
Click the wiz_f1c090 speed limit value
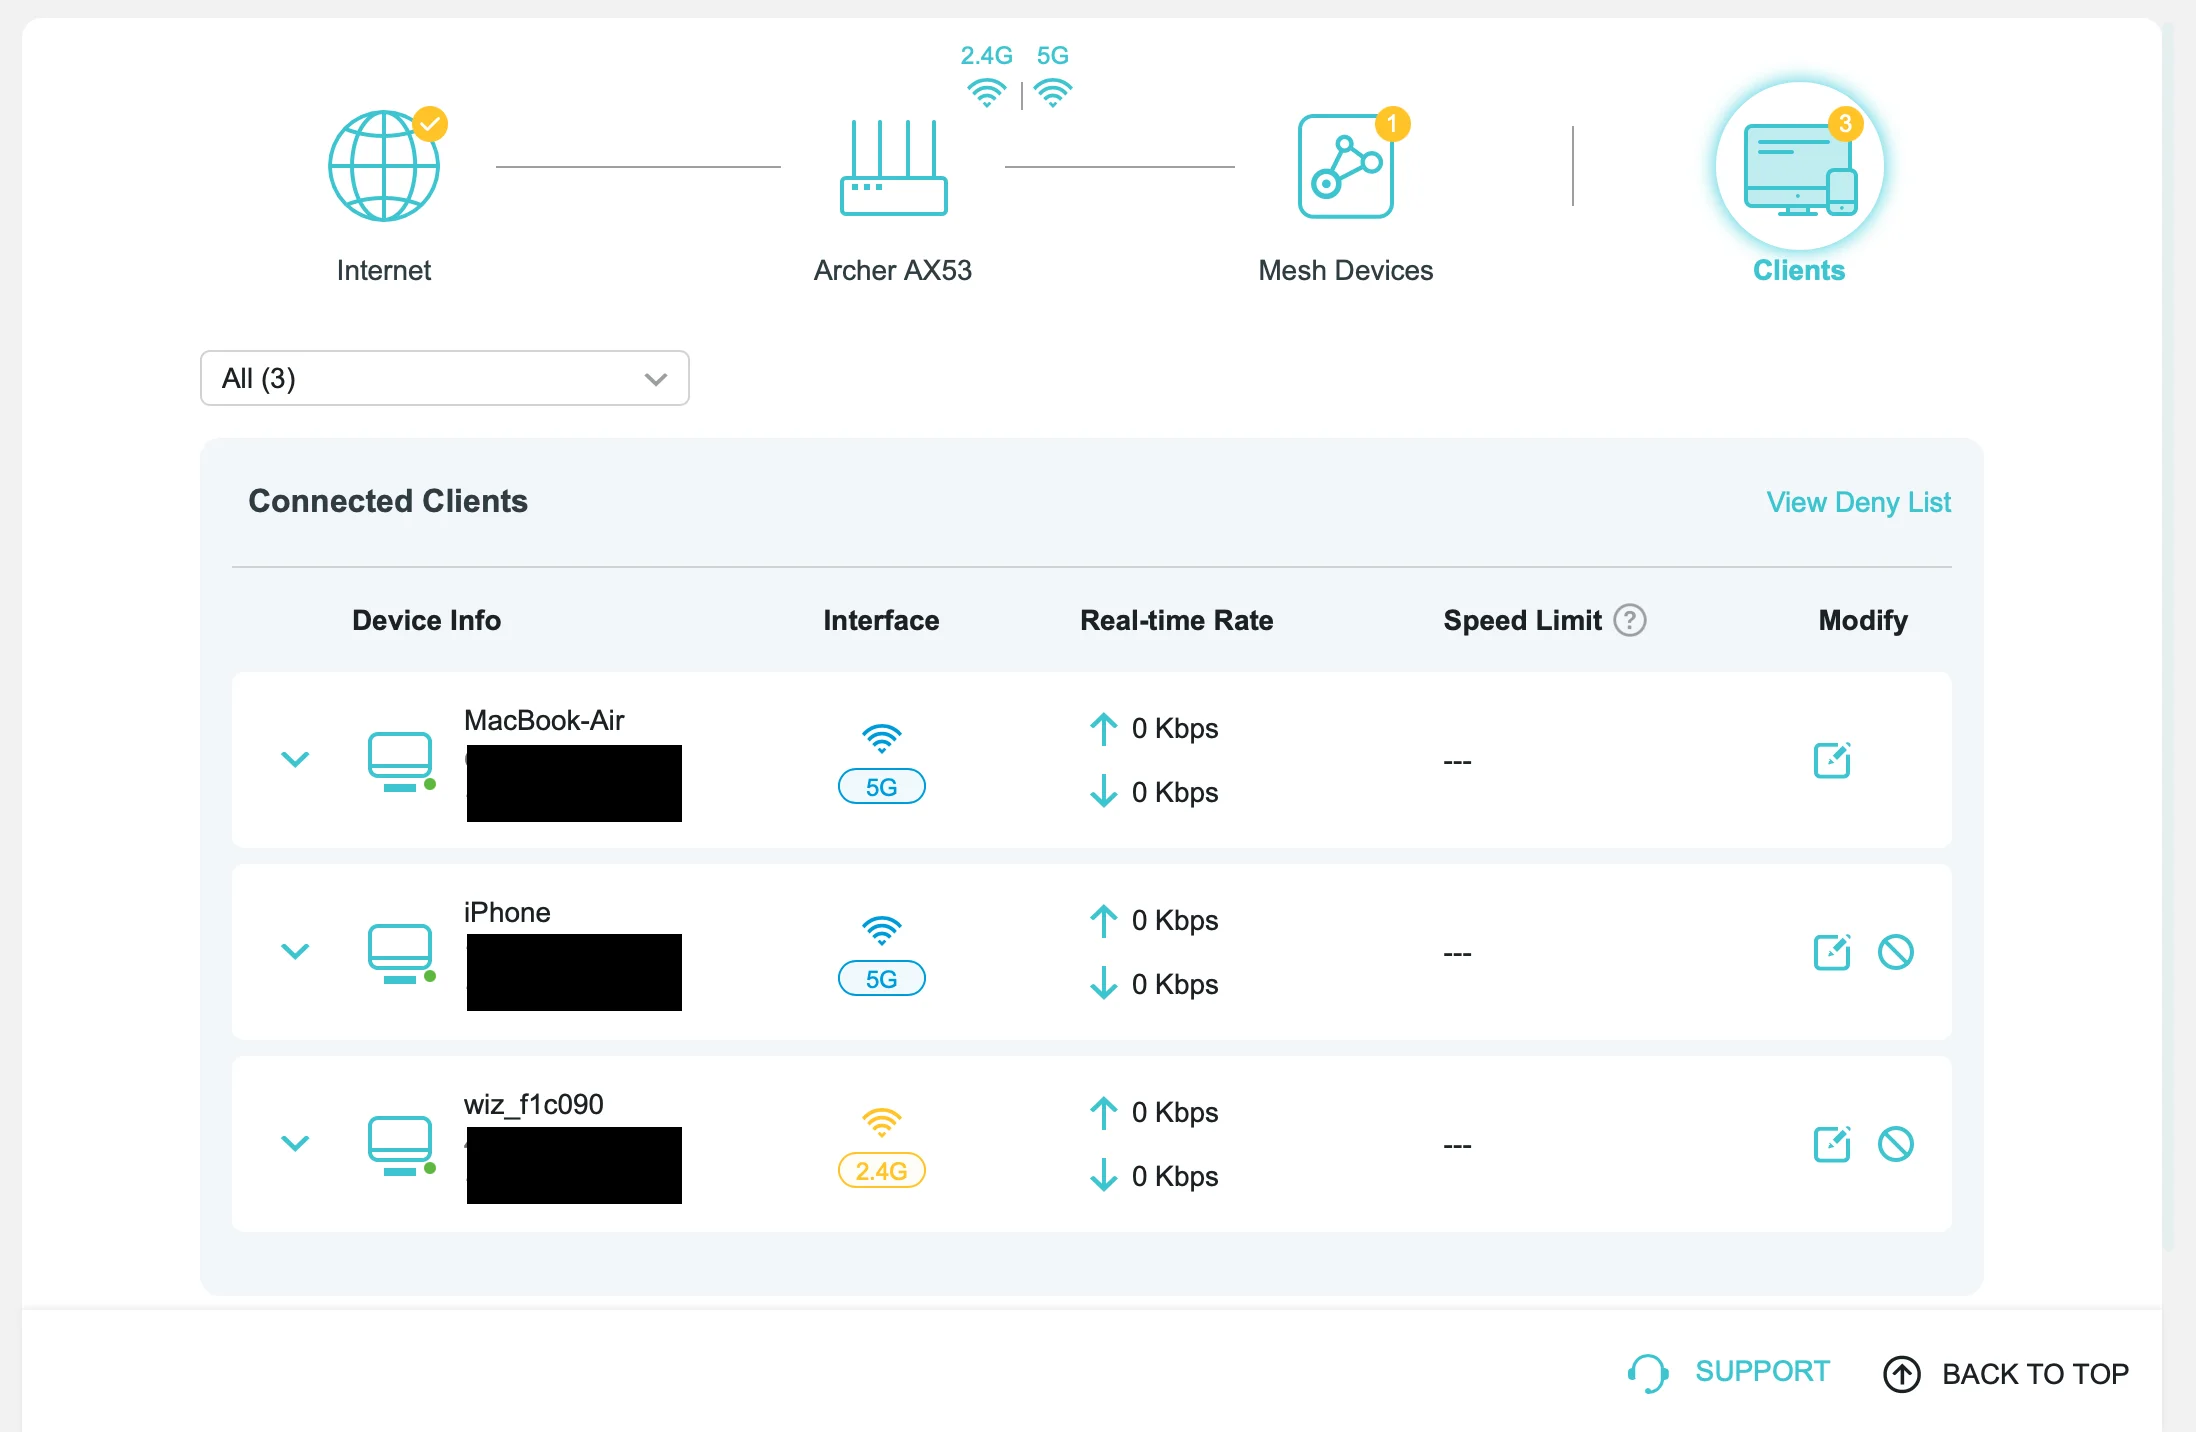pos(1457,1146)
